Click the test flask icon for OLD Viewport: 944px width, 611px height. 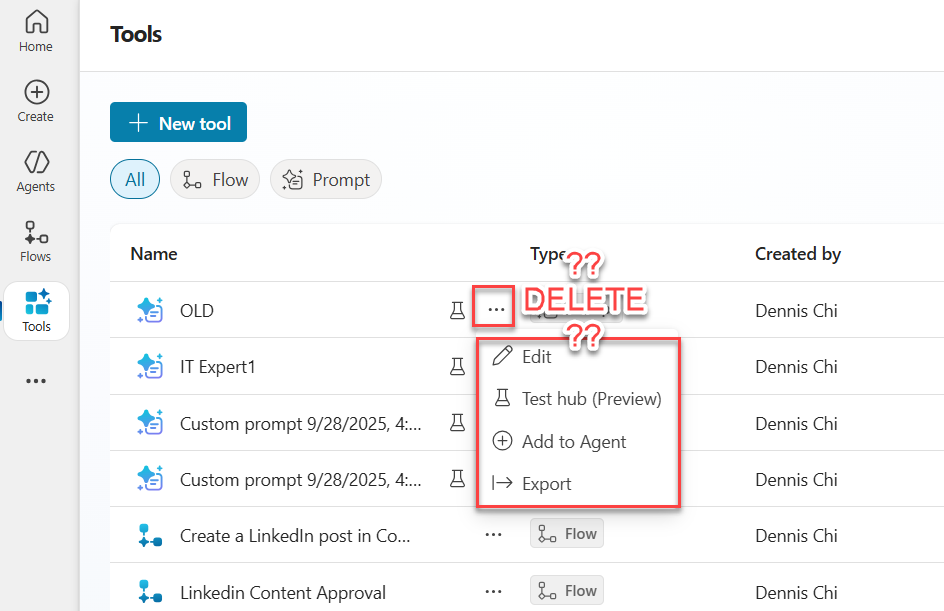[457, 311]
